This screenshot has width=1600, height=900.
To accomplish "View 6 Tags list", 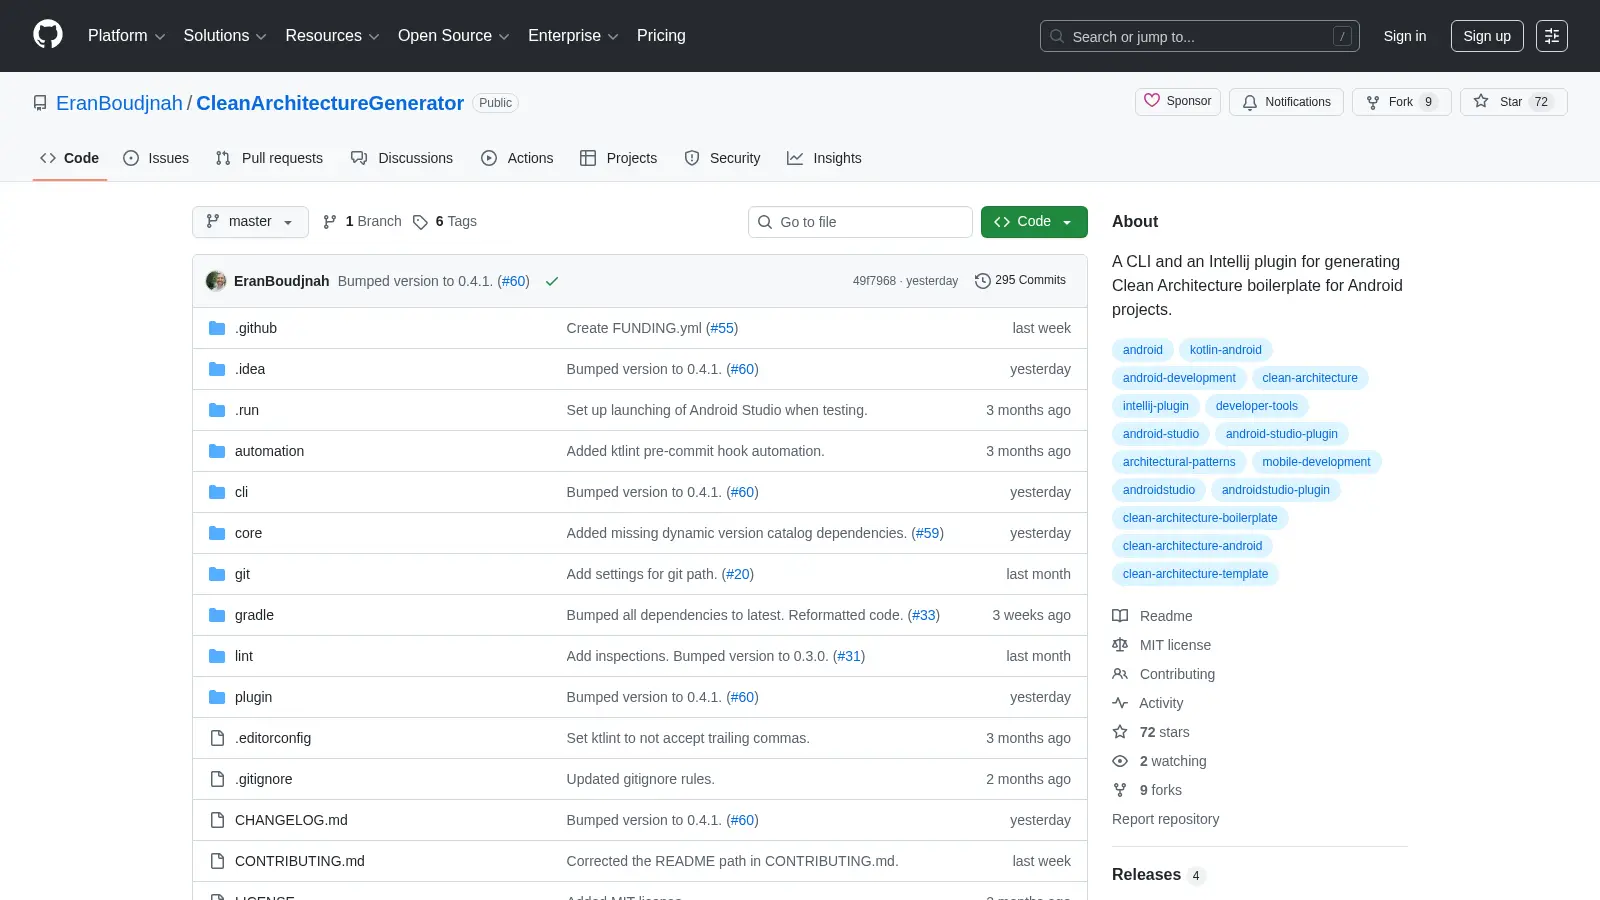I will pos(445,221).
